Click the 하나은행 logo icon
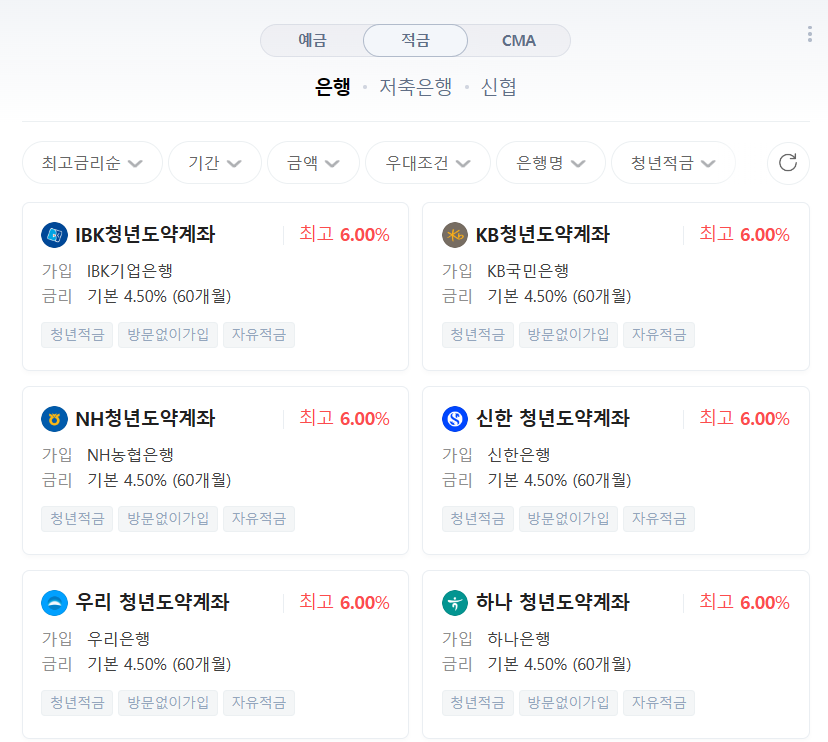The width and height of the screenshot is (828, 742). 455,603
